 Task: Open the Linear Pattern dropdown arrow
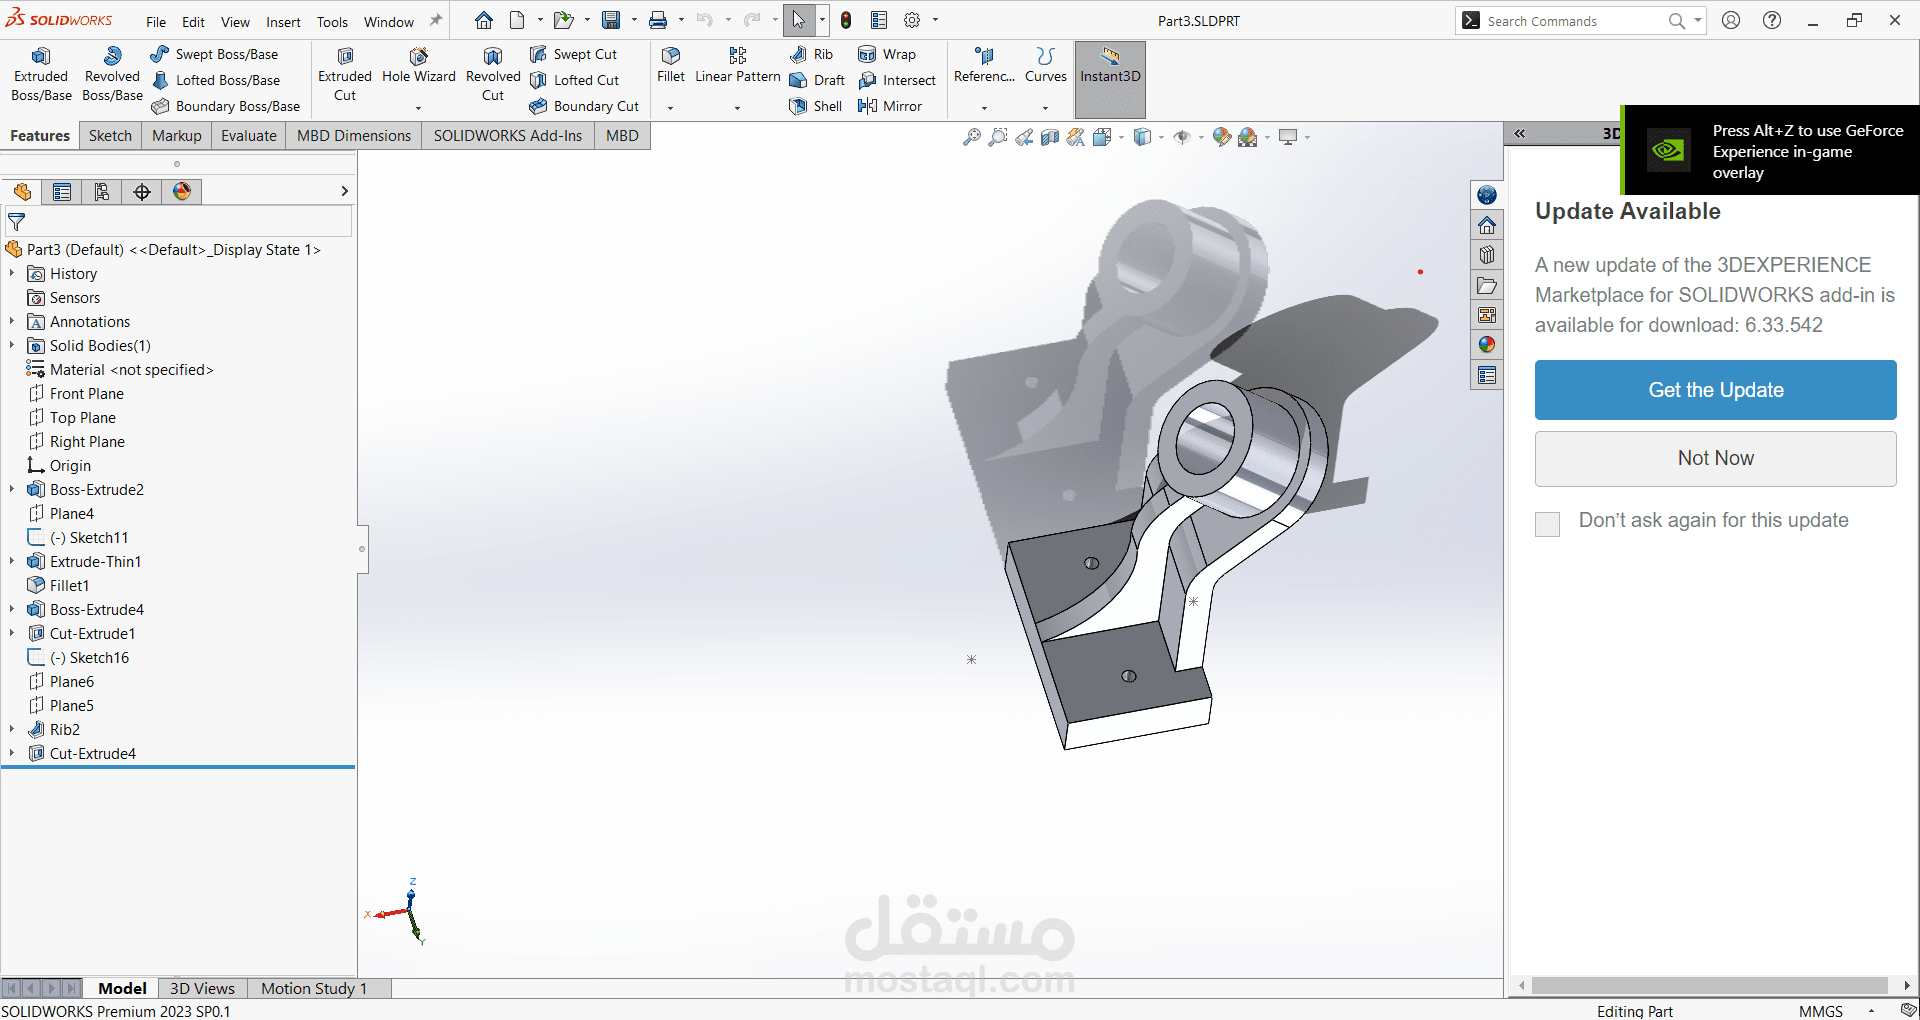tap(737, 107)
